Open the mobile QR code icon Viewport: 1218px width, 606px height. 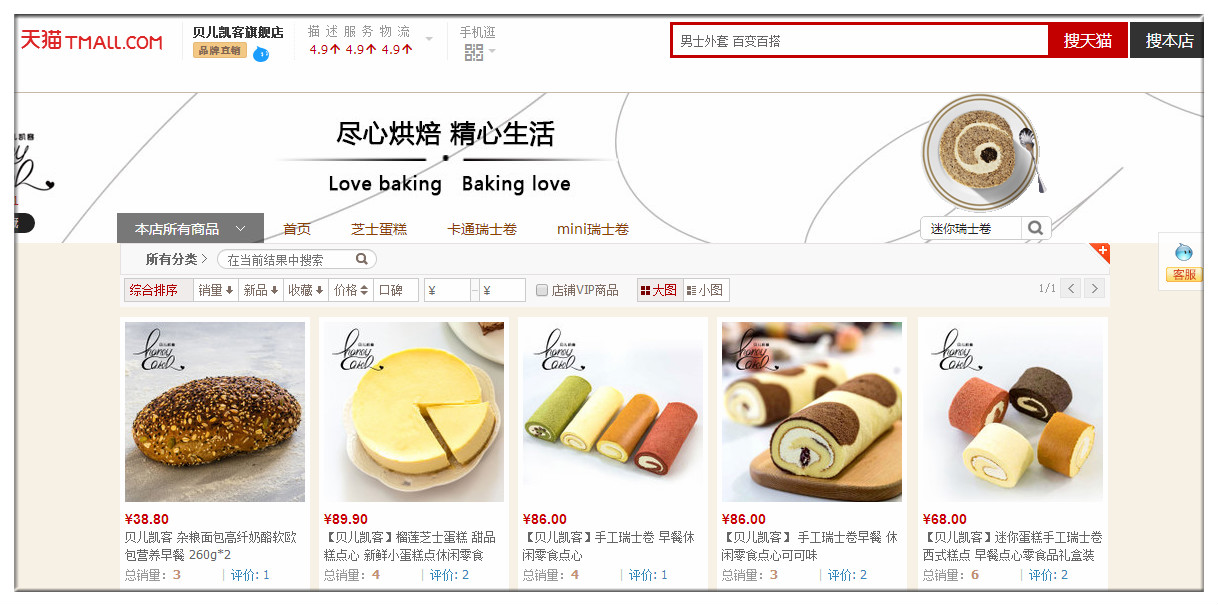pos(474,52)
